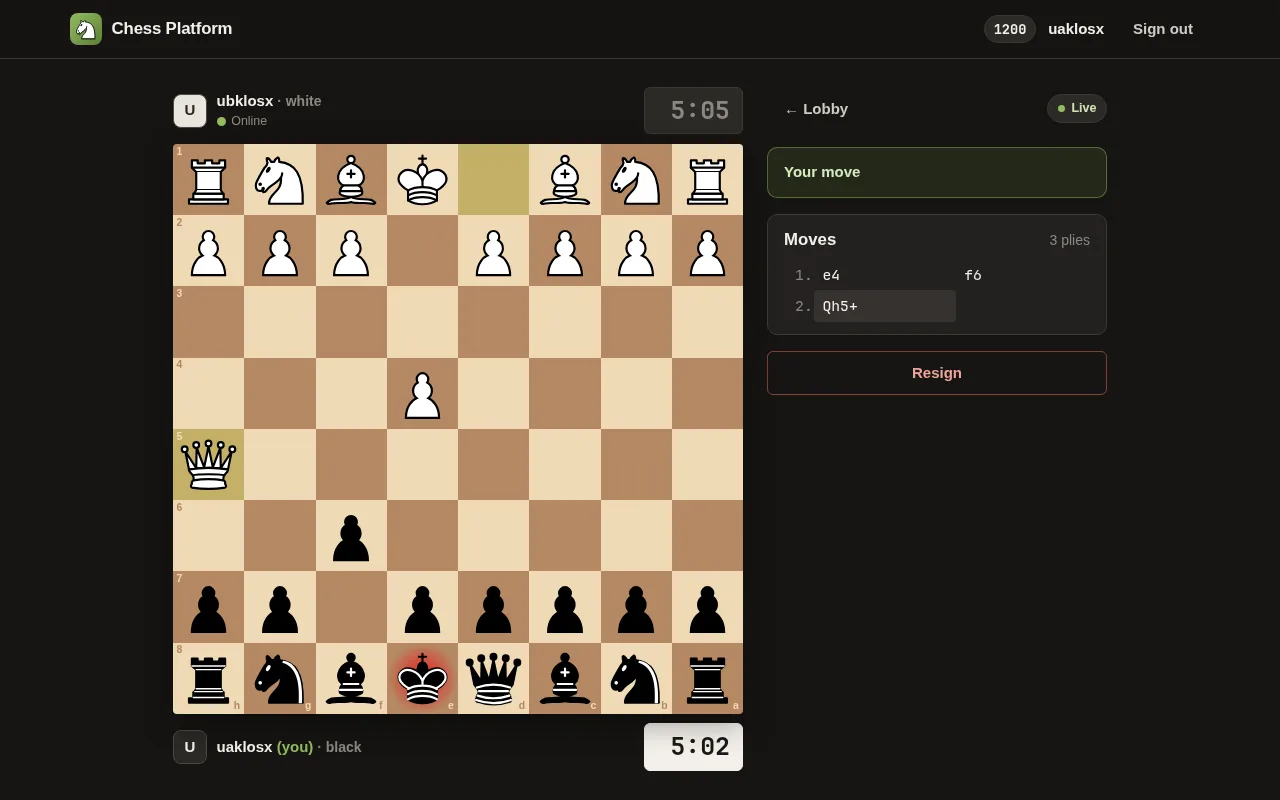Click the white pawn on e4

pos(422,394)
